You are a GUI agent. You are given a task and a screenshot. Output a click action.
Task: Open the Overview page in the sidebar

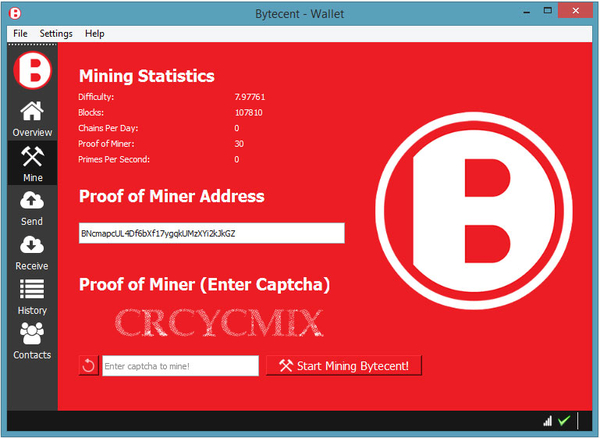pos(32,118)
